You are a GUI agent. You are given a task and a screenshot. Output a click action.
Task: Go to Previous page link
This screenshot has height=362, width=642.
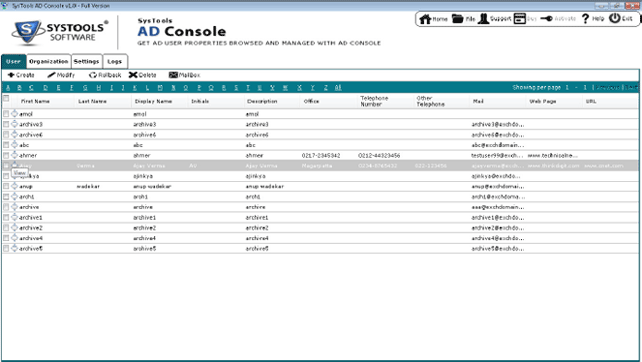click(608, 87)
